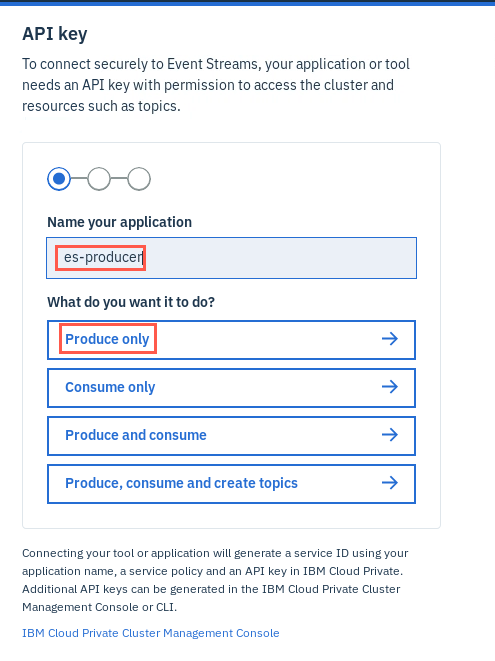Select the third empty progress step circle
The width and height of the screenshot is (495, 661).
tap(139, 179)
